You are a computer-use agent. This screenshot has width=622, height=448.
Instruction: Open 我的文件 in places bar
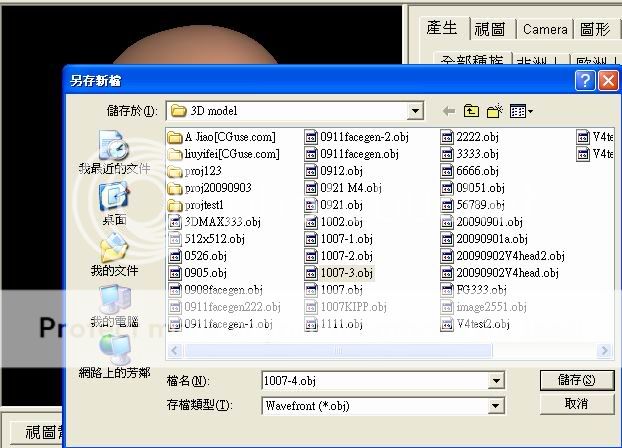coord(114,254)
